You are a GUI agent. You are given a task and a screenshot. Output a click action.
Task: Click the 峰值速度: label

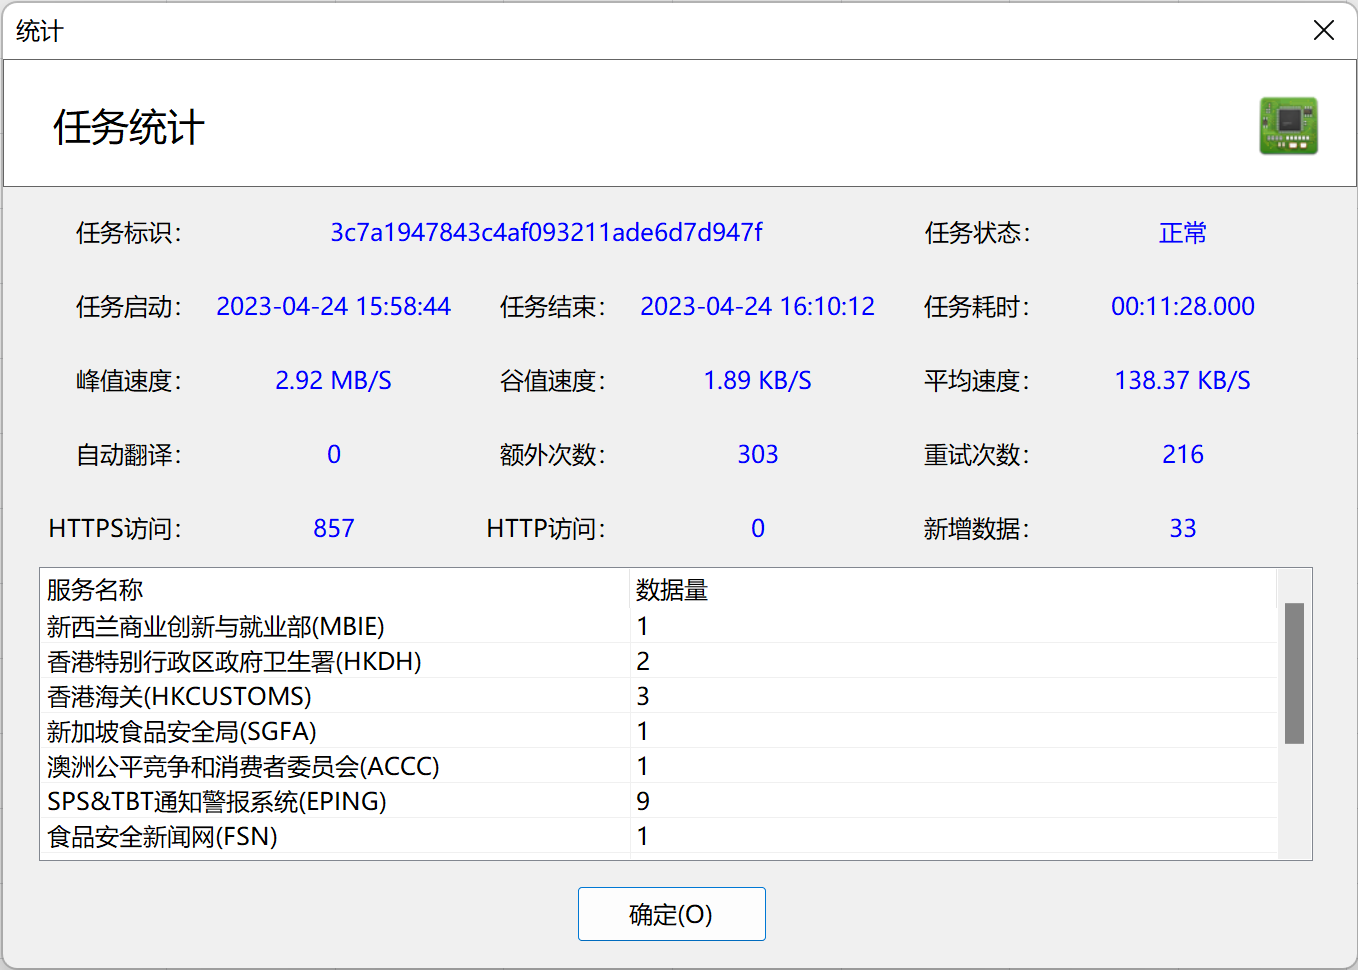click(129, 381)
